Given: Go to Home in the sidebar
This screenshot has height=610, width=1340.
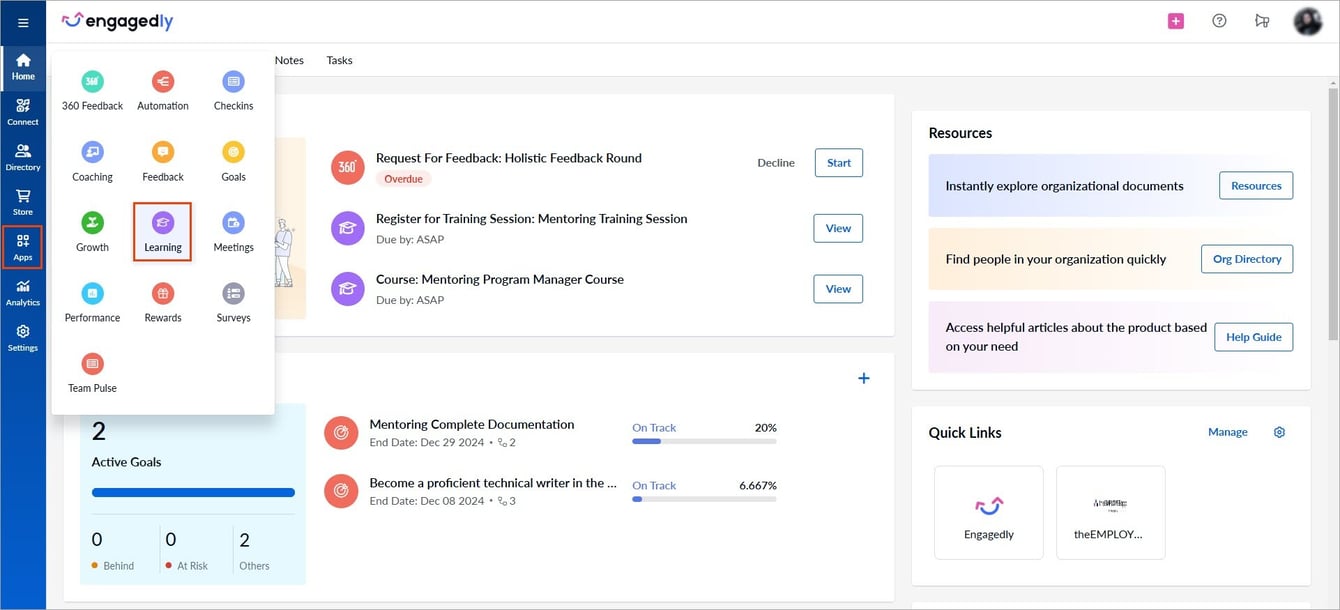Looking at the screenshot, I should [23, 67].
